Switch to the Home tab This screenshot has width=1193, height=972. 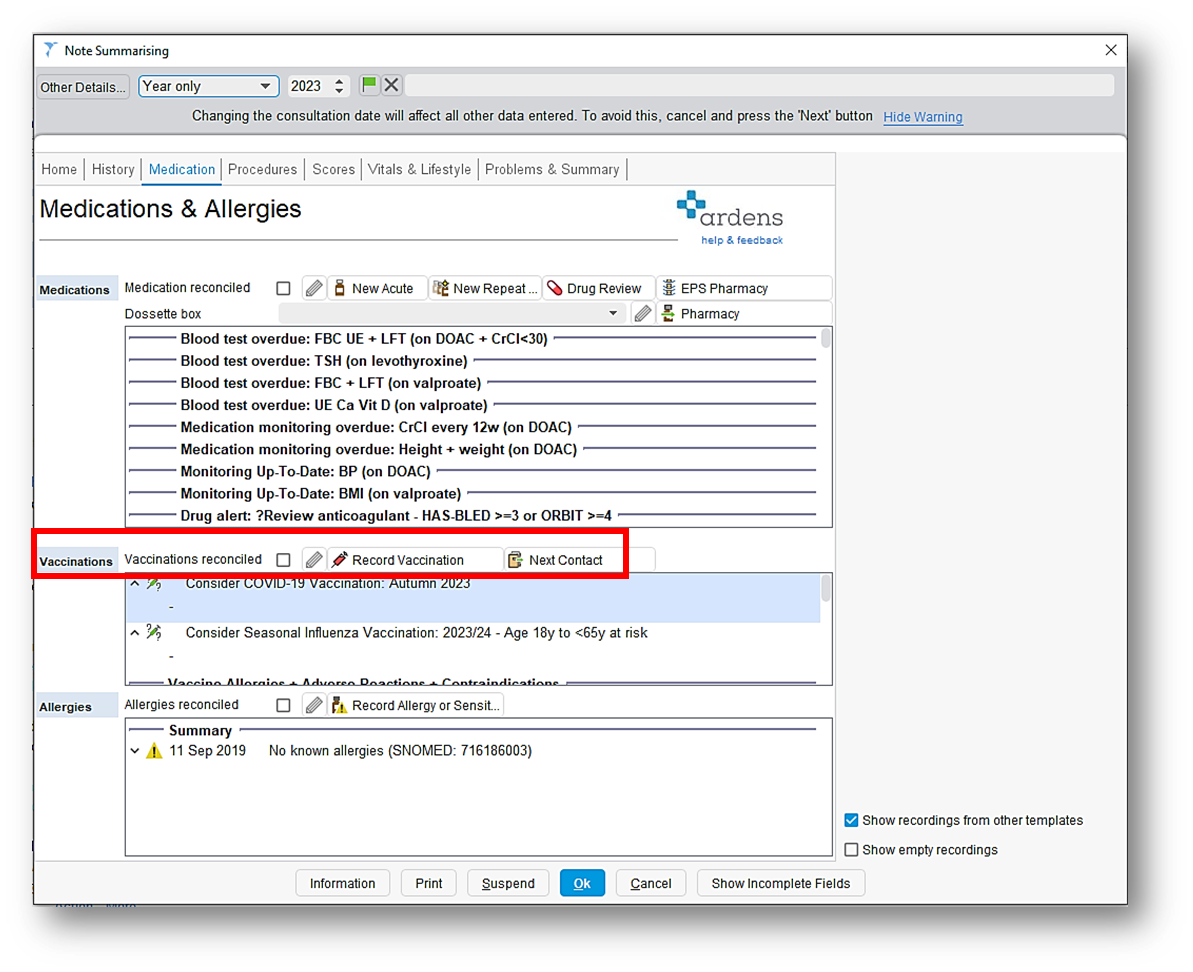coord(59,169)
